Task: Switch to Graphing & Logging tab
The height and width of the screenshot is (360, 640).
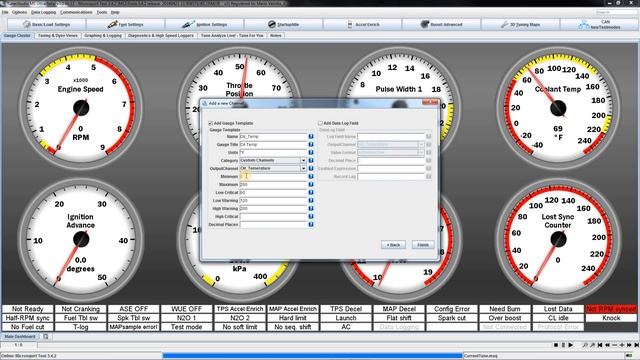Action: pyautogui.click(x=103, y=36)
